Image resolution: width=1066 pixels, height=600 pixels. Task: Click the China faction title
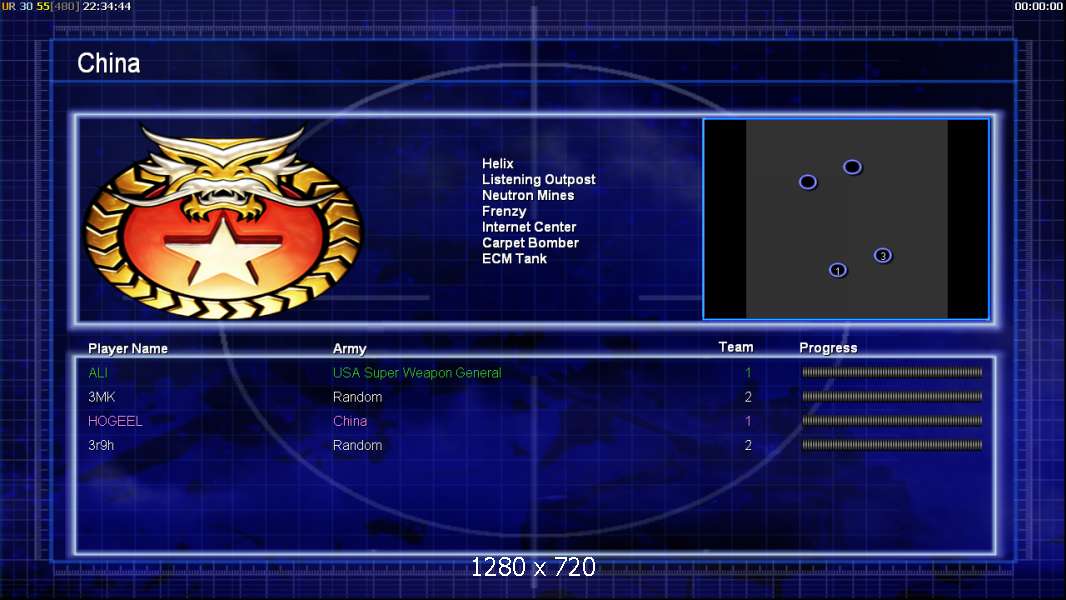[x=109, y=63]
